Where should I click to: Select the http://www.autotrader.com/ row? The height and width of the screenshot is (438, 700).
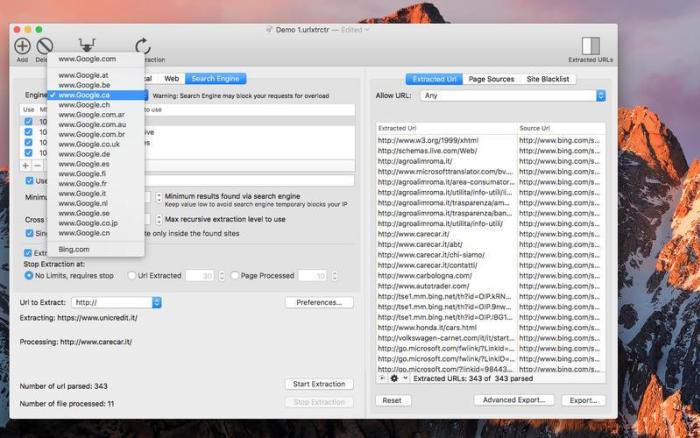(x=491, y=286)
